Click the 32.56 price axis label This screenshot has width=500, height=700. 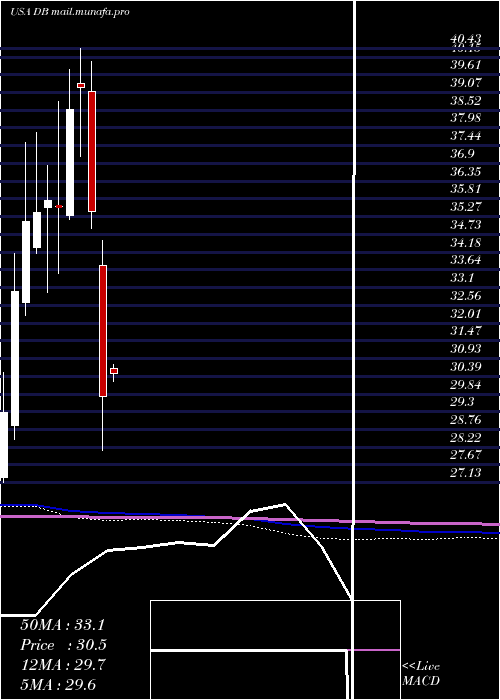pos(466,296)
